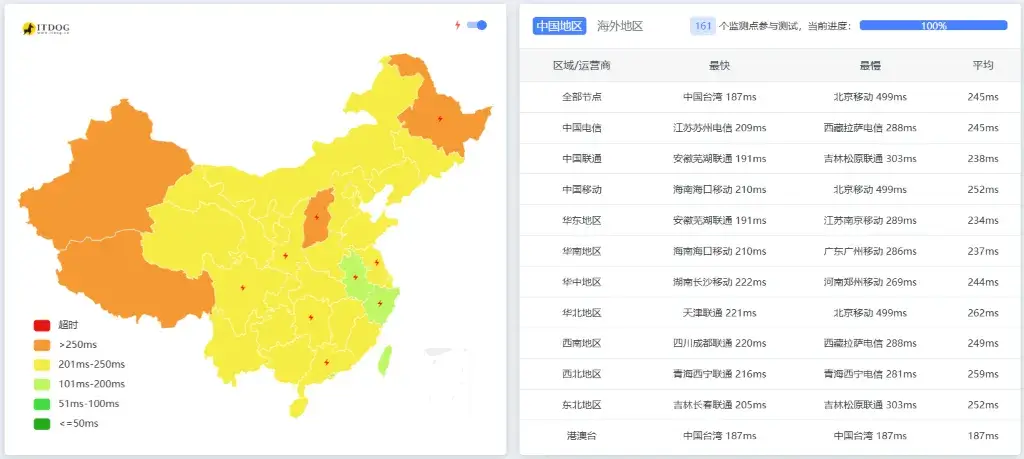Click the light green 101ms-200ms legend swatch
This screenshot has width=1024, height=459.
click(x=42, y=384)
